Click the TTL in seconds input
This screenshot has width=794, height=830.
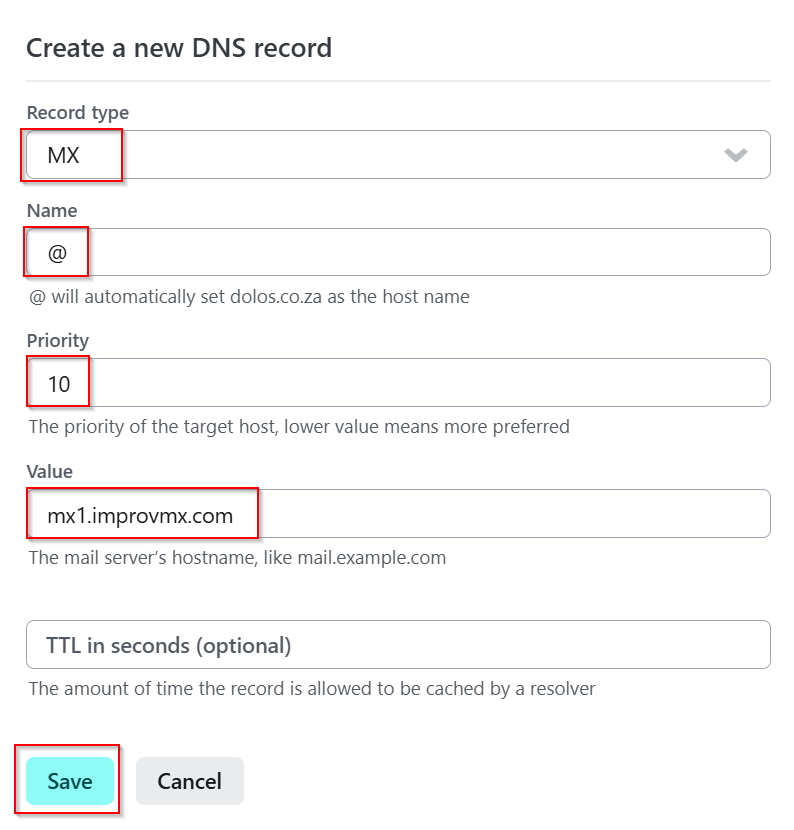tap(398, 645)
